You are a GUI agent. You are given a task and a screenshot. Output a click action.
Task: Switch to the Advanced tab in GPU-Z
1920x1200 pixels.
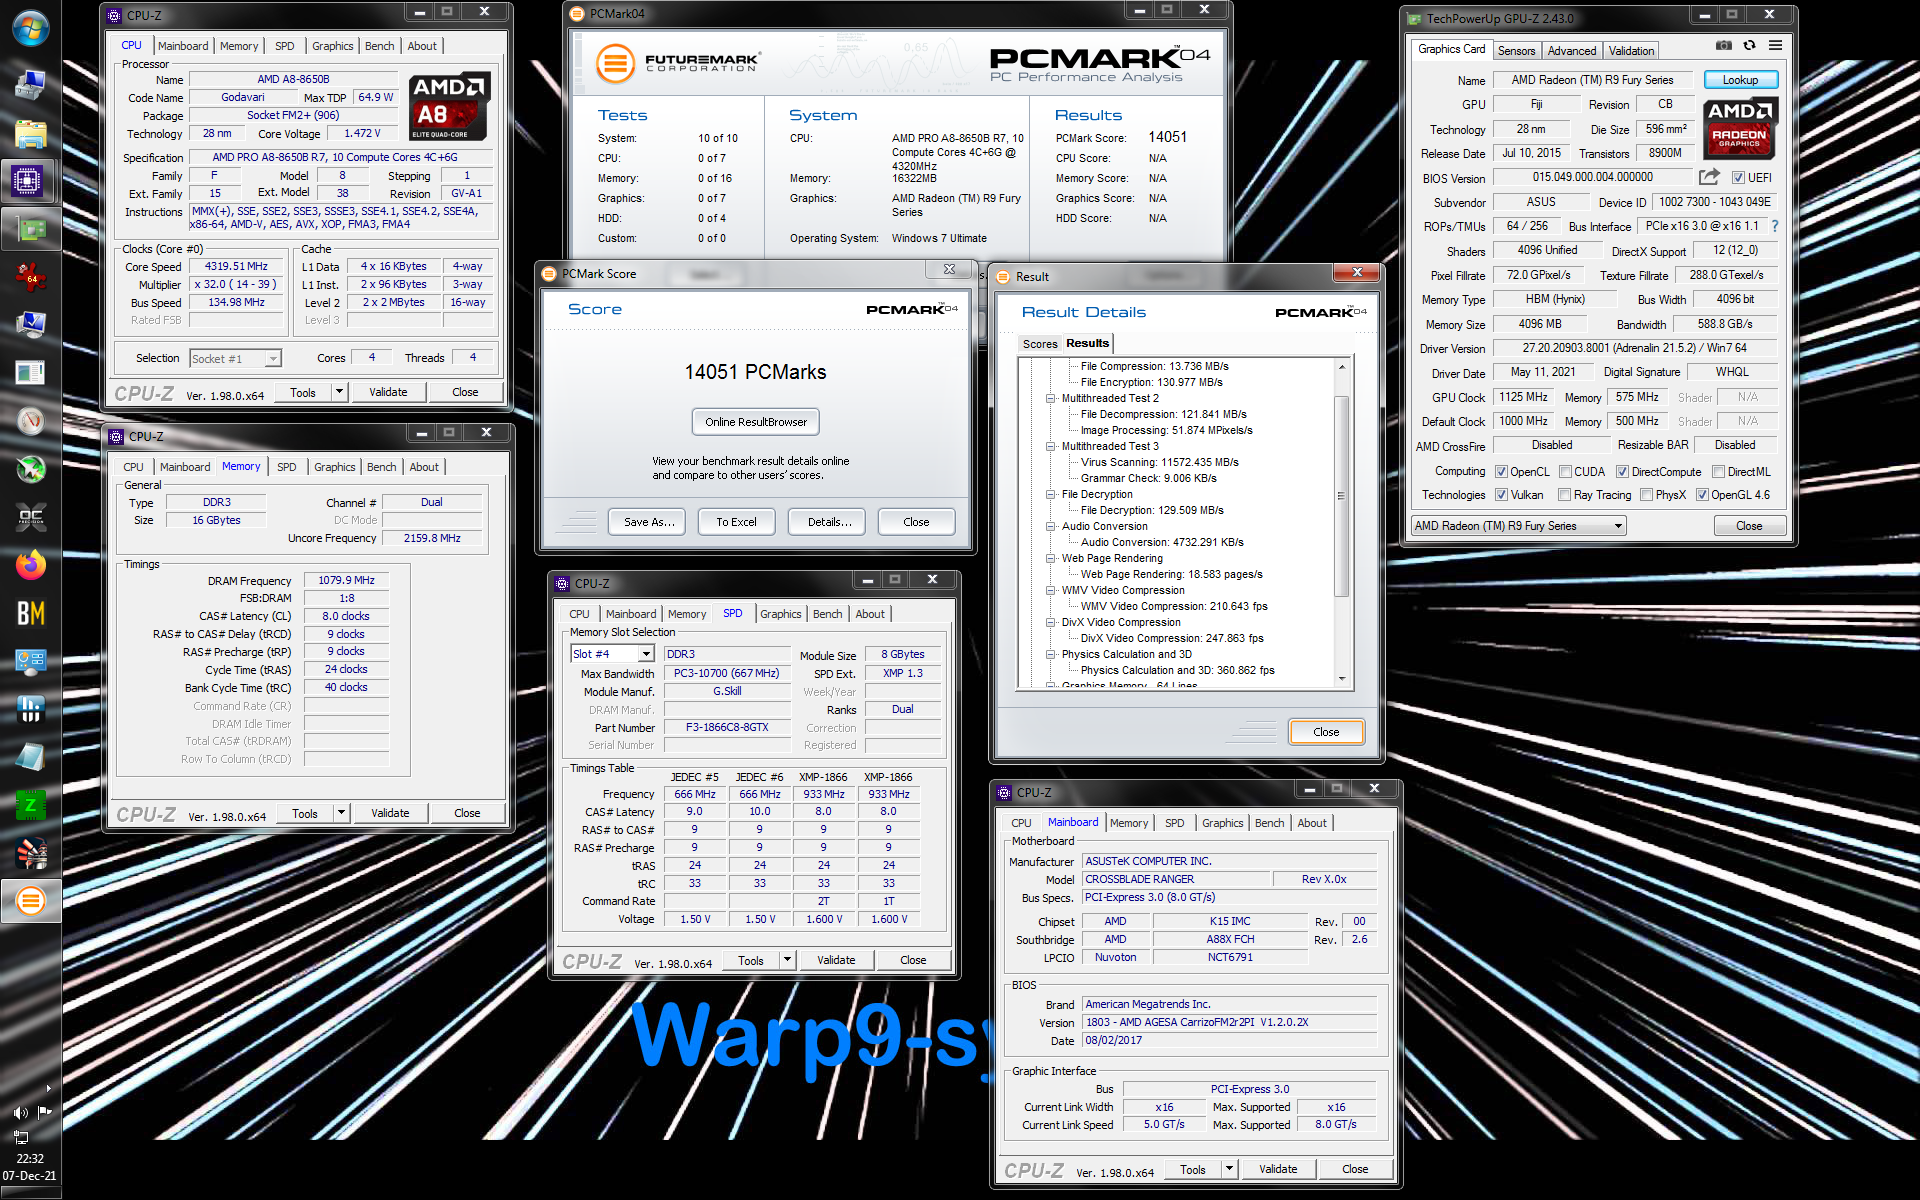pos(1571,51)
